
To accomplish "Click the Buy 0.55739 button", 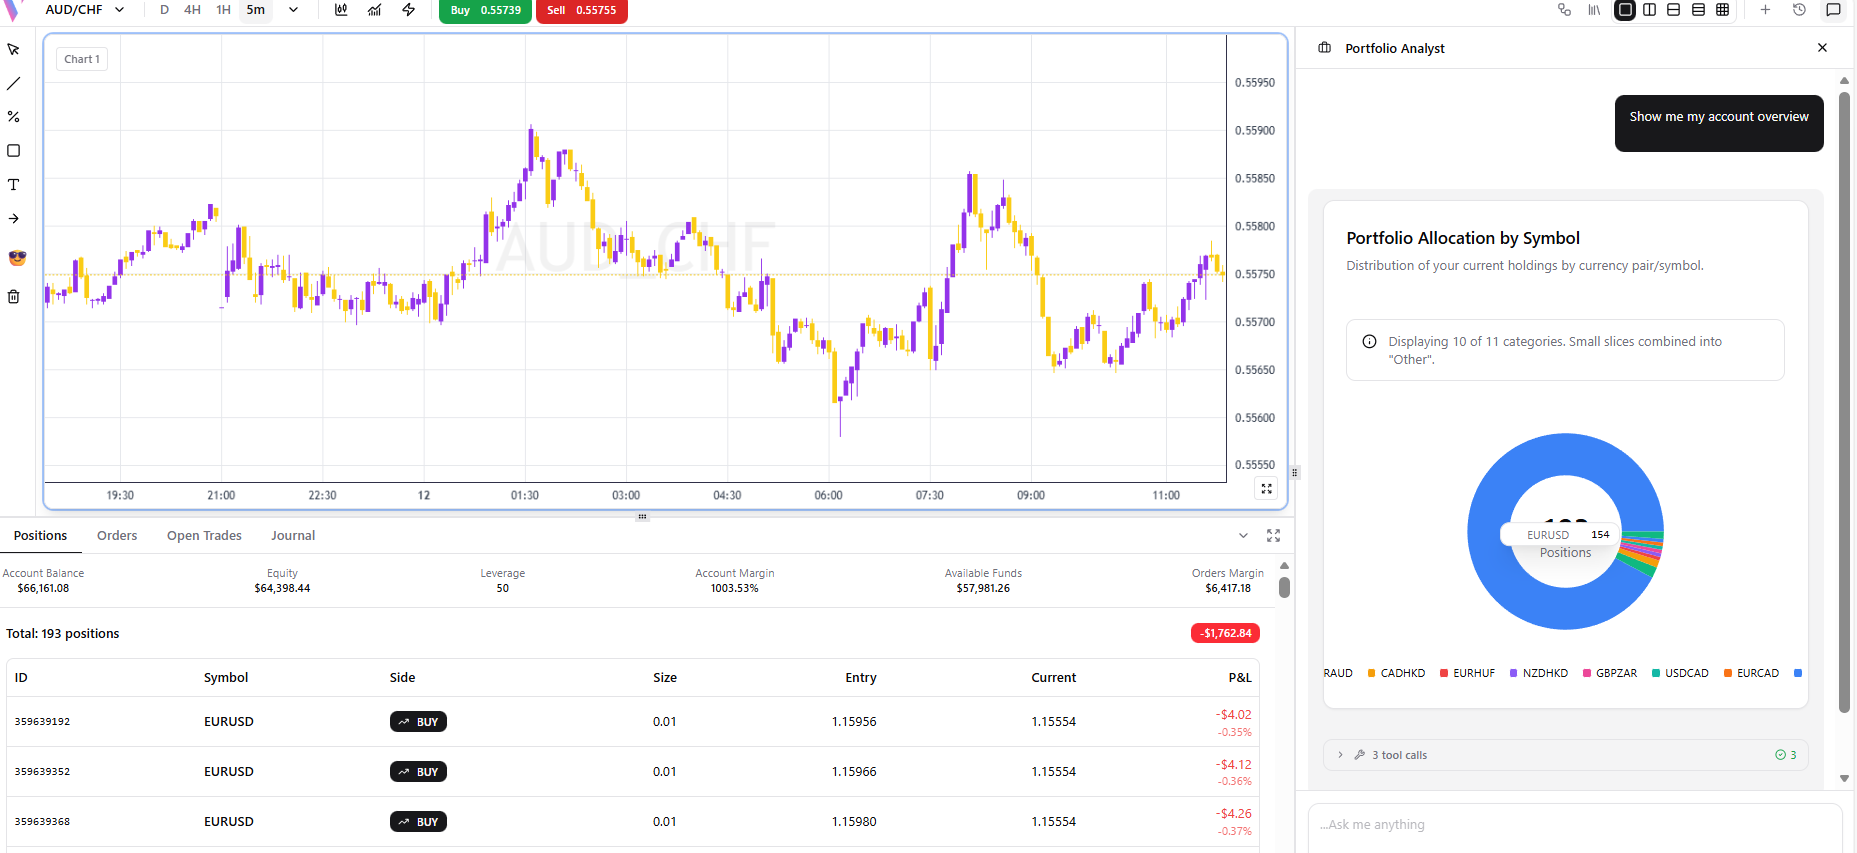I will click(x=485, y=10).
